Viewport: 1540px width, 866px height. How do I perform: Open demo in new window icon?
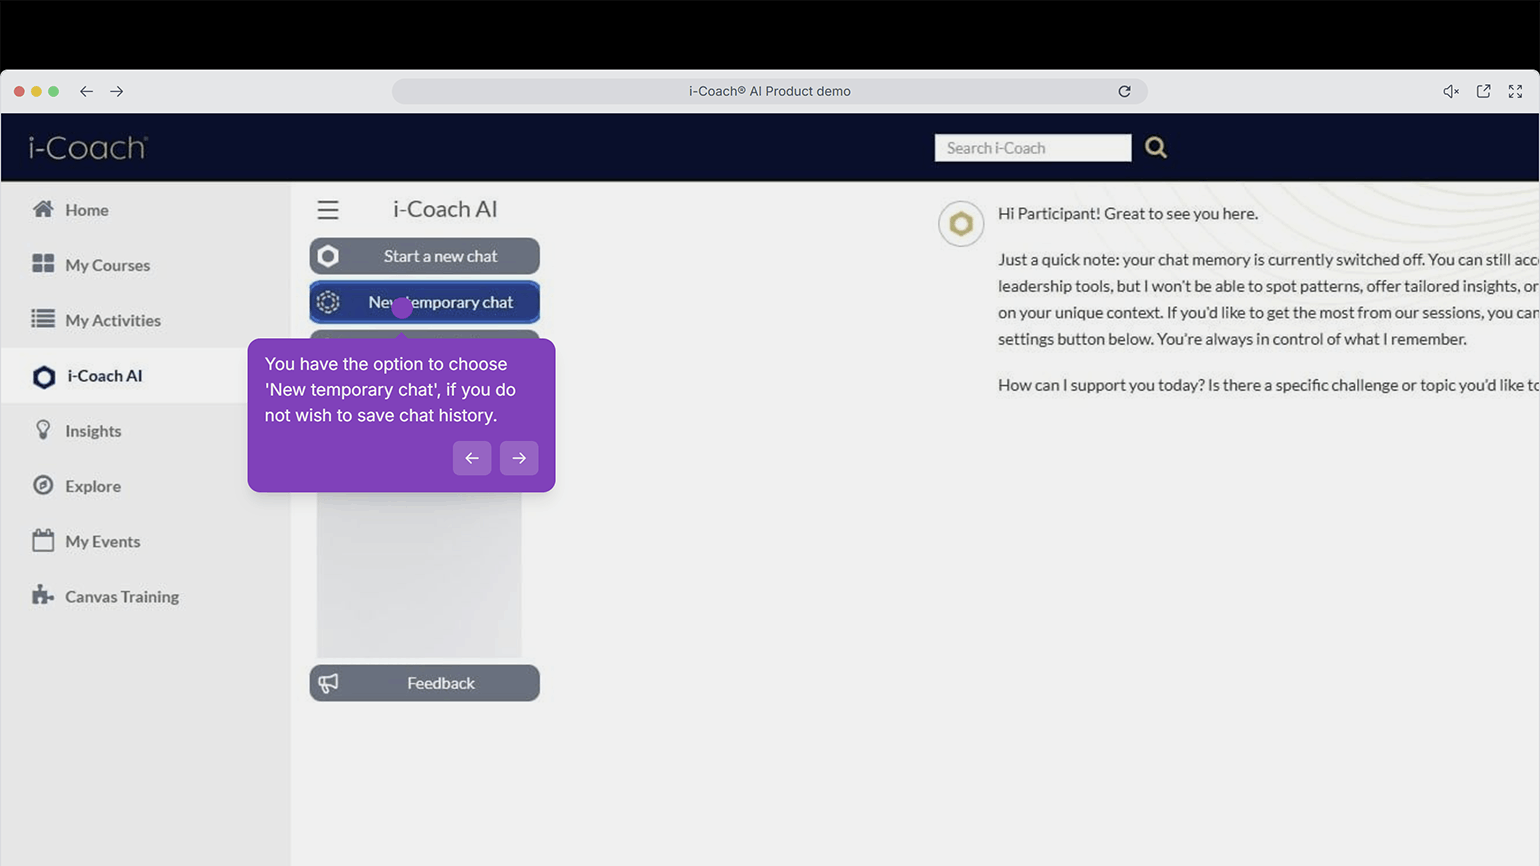[x=1483, y=91]
